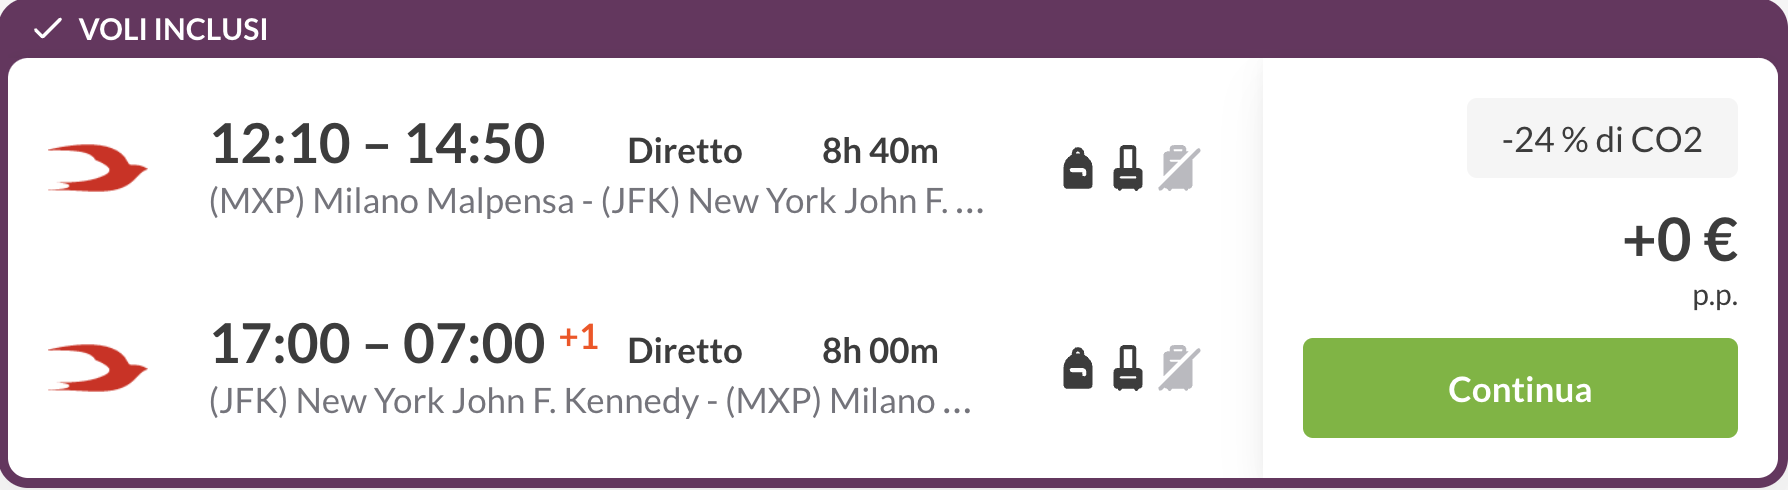
Task: Click the -24 % di CO2 badge
Action: (x=1602, y=139)
